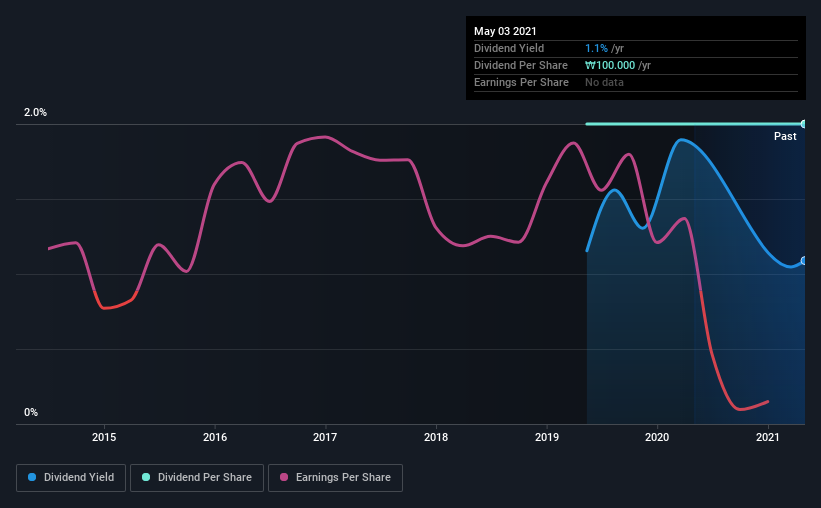Image resolution: width=821 pixels, height=508 pixels.
Task: Click the ₩100.000 dividend per share value
Action: click(x=610, y=65)
